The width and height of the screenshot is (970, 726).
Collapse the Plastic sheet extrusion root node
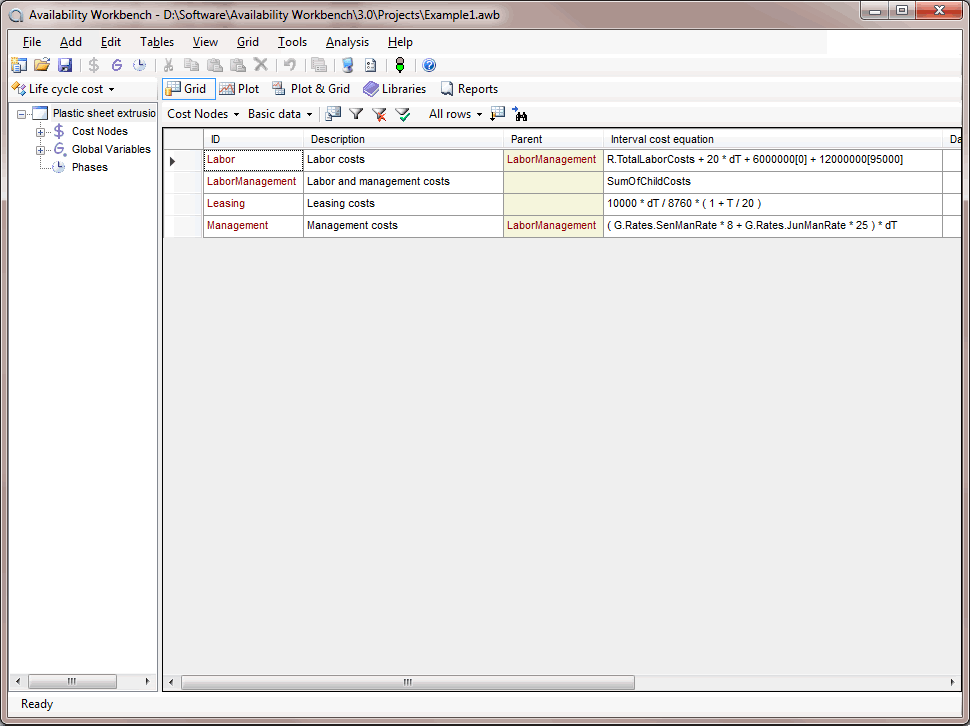coord(20,113)
